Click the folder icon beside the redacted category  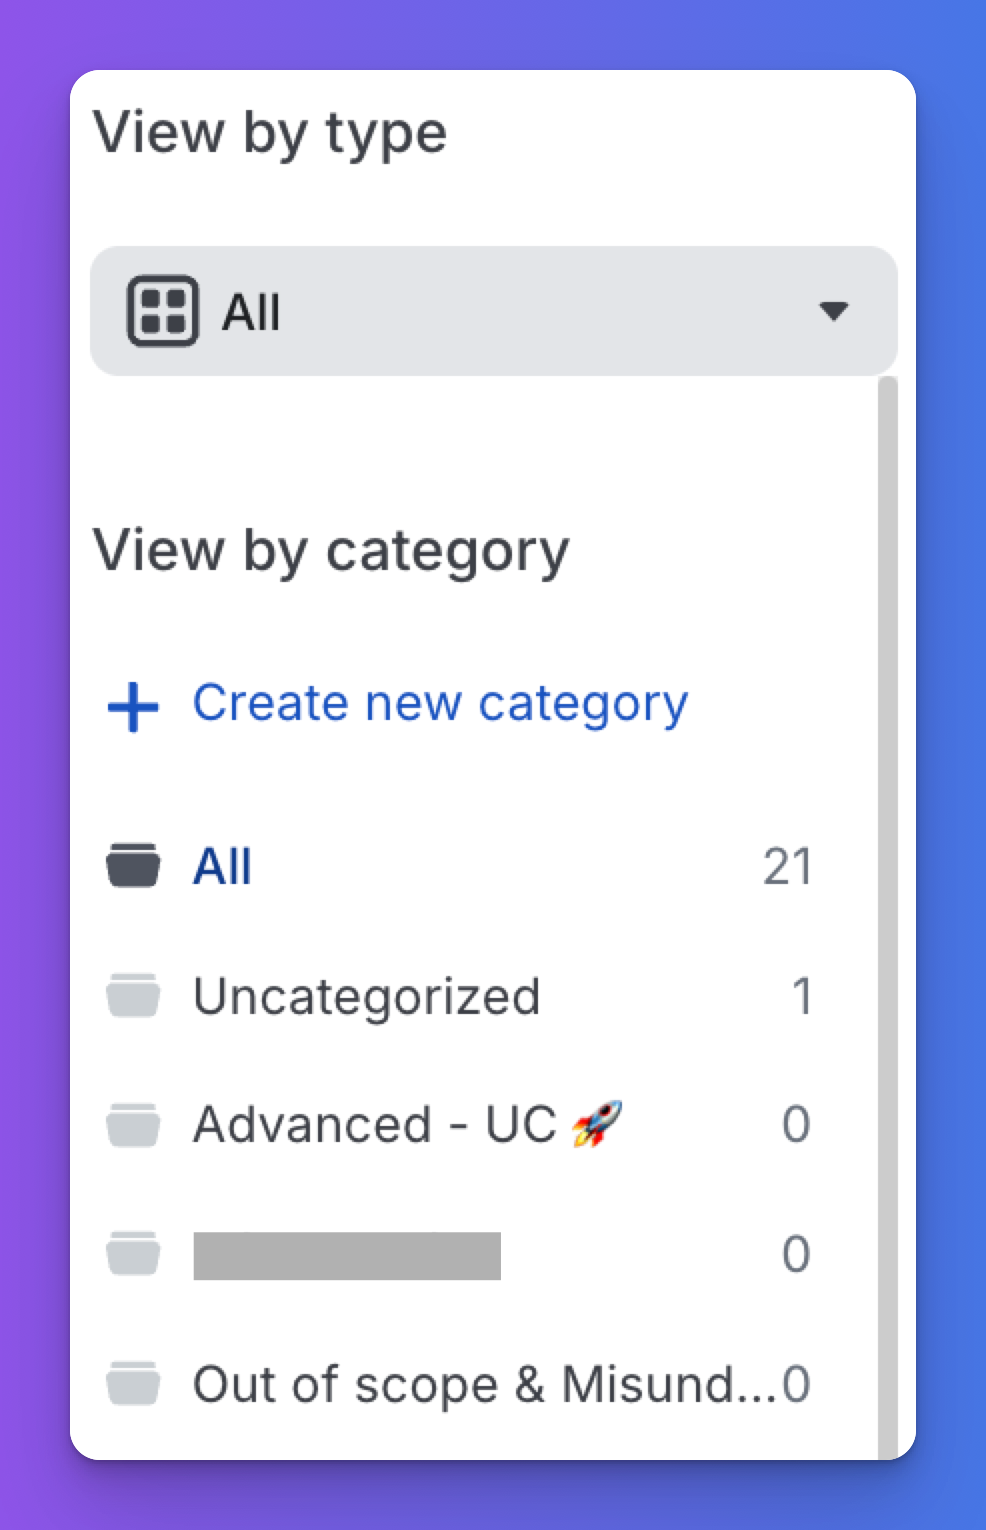(133, 1253)
